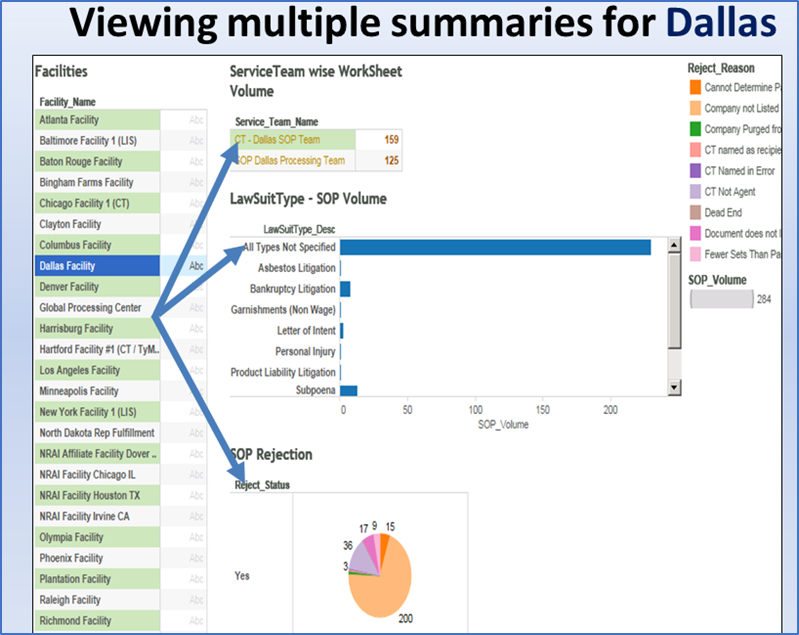The image size is (799, 635).
Task: Click SOP Dallas Processing Team row
Action: [x=292, y=160]
